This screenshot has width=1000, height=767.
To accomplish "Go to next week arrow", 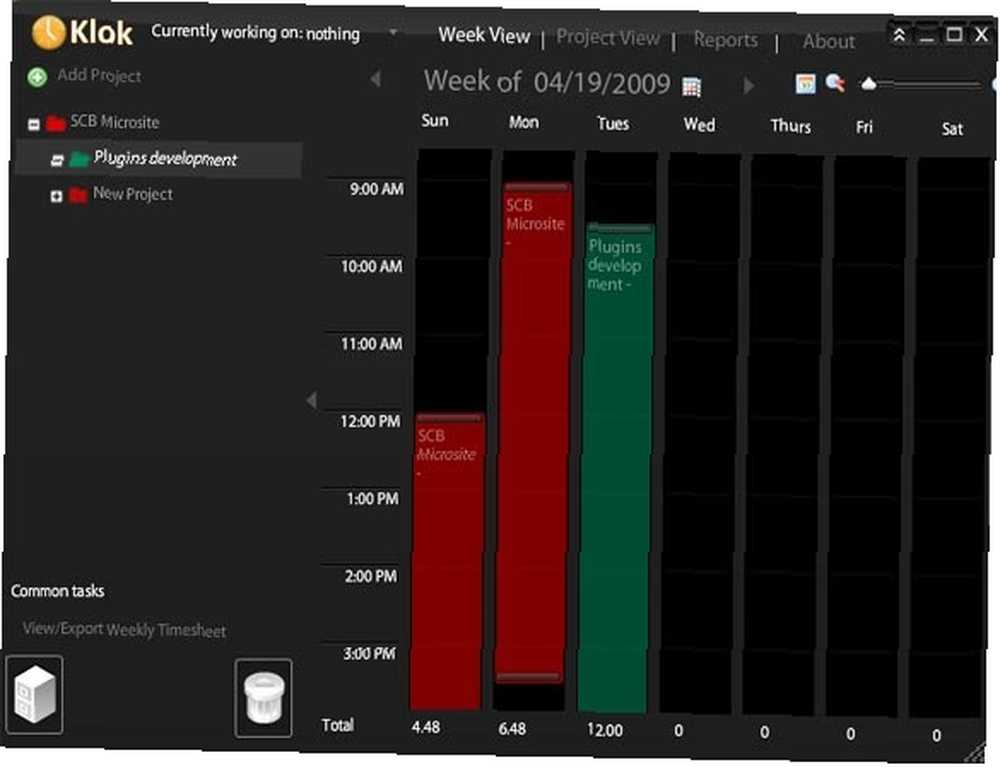I will pyautogui.click(x=749, y=85).
